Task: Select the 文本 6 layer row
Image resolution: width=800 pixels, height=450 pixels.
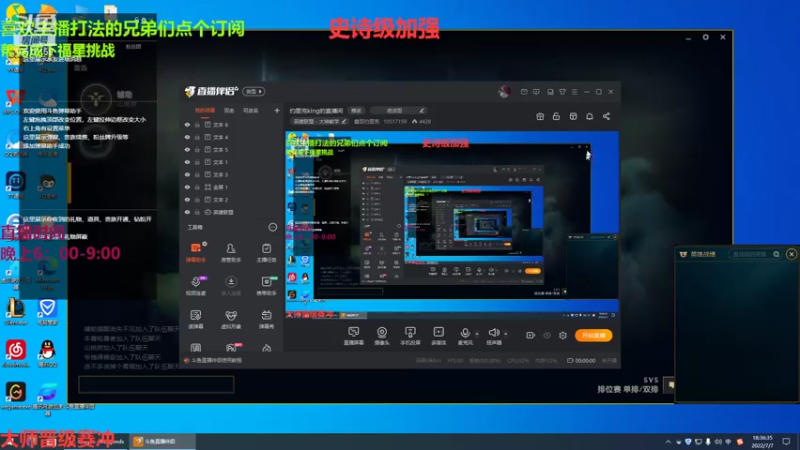Action: [232, 124]
